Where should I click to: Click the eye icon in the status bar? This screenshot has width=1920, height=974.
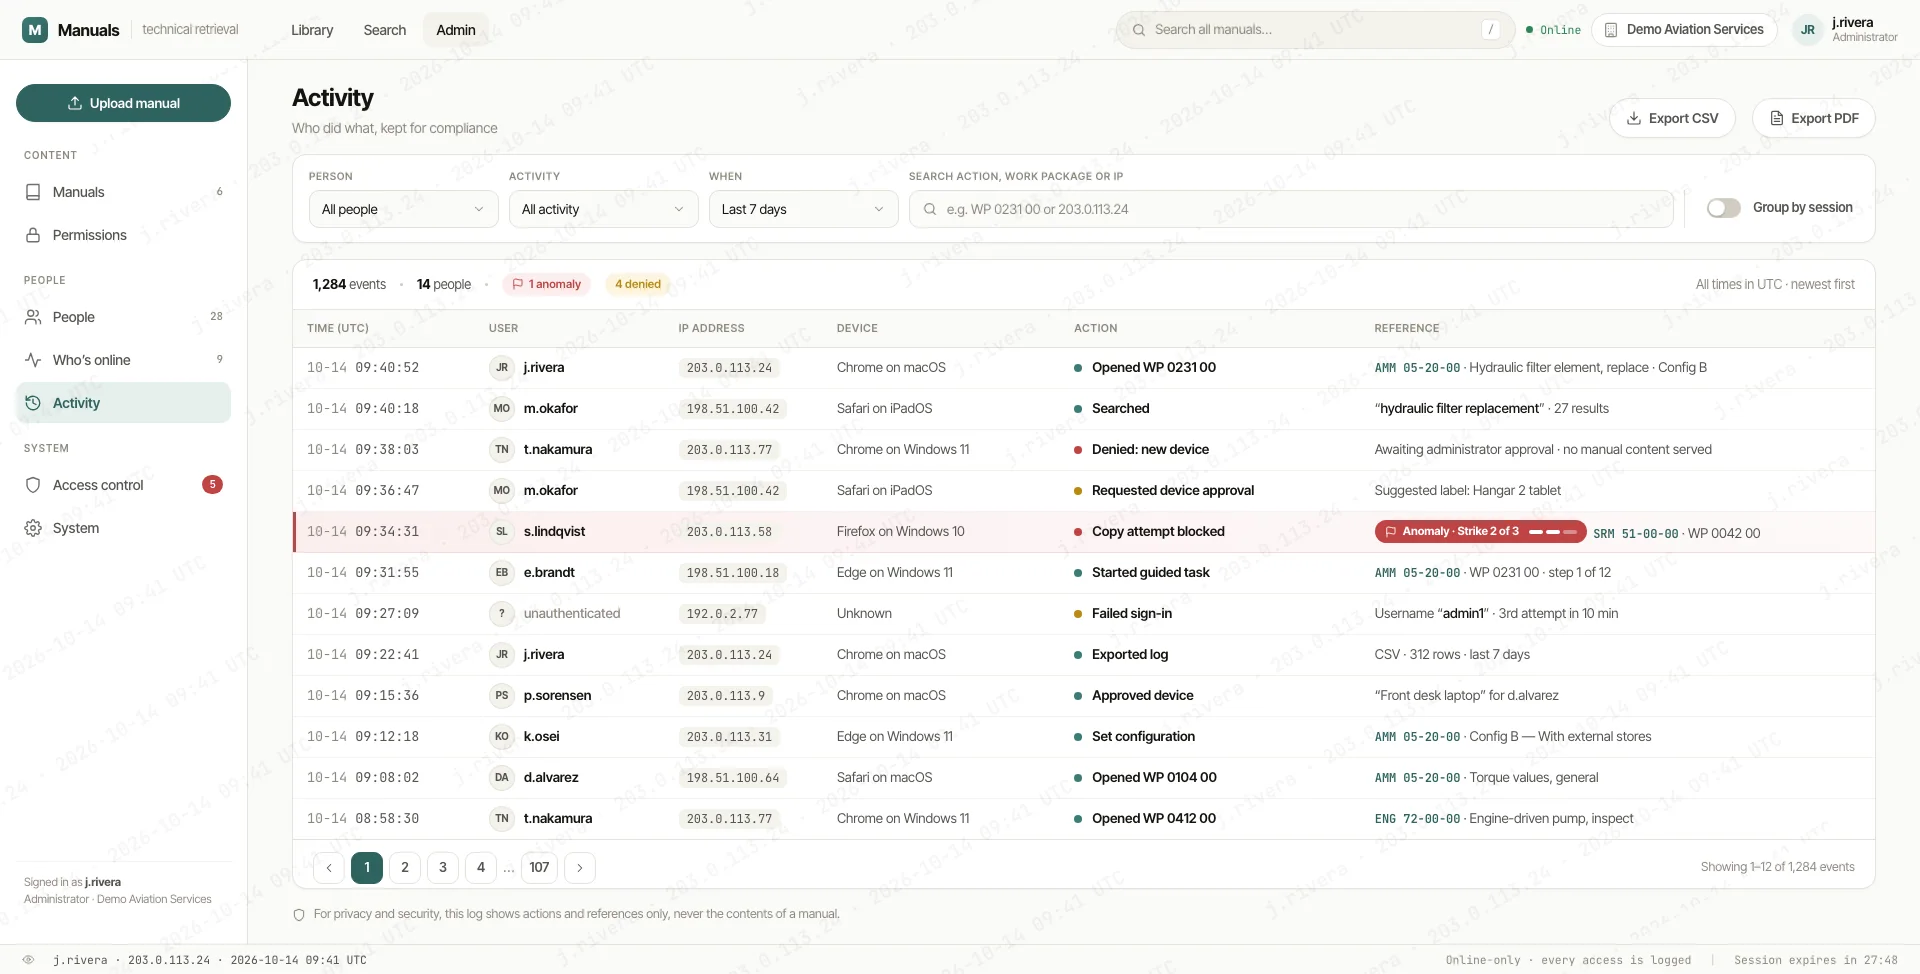pyautogui.click(x=28, y=960)
